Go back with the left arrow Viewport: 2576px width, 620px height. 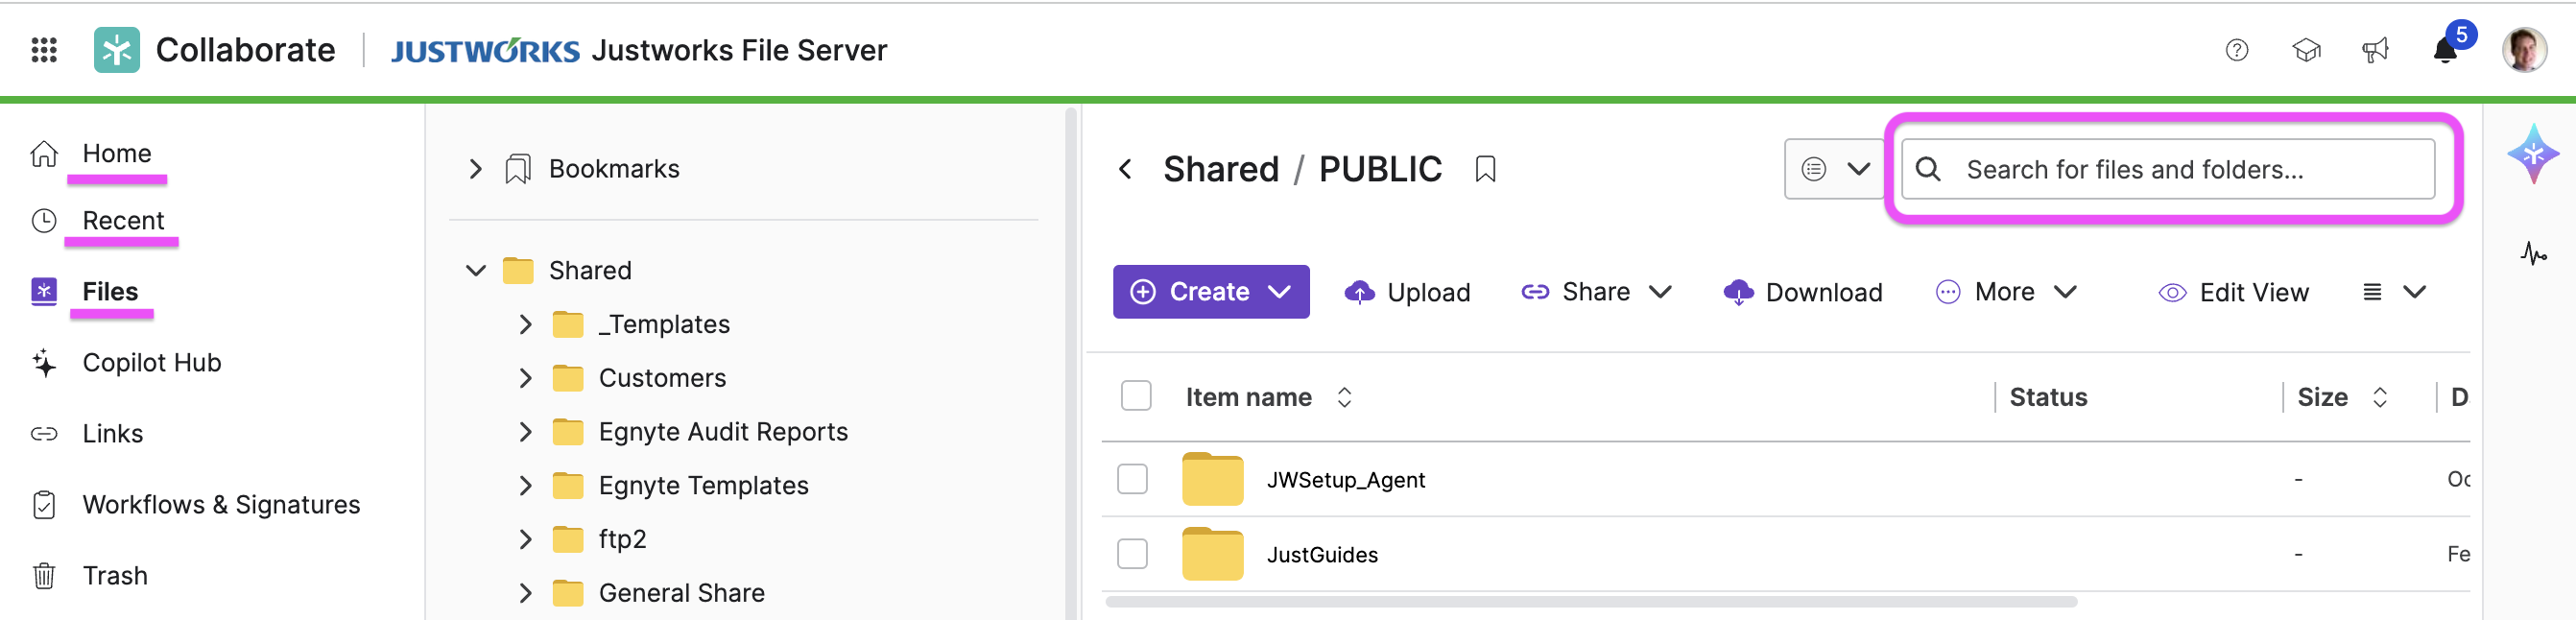tap(1126, 169)
